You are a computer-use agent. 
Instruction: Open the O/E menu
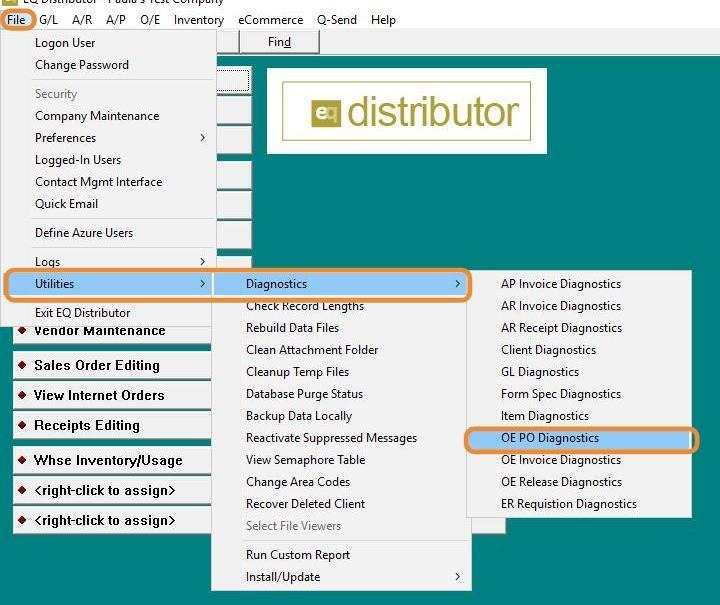tap(150, 20)
